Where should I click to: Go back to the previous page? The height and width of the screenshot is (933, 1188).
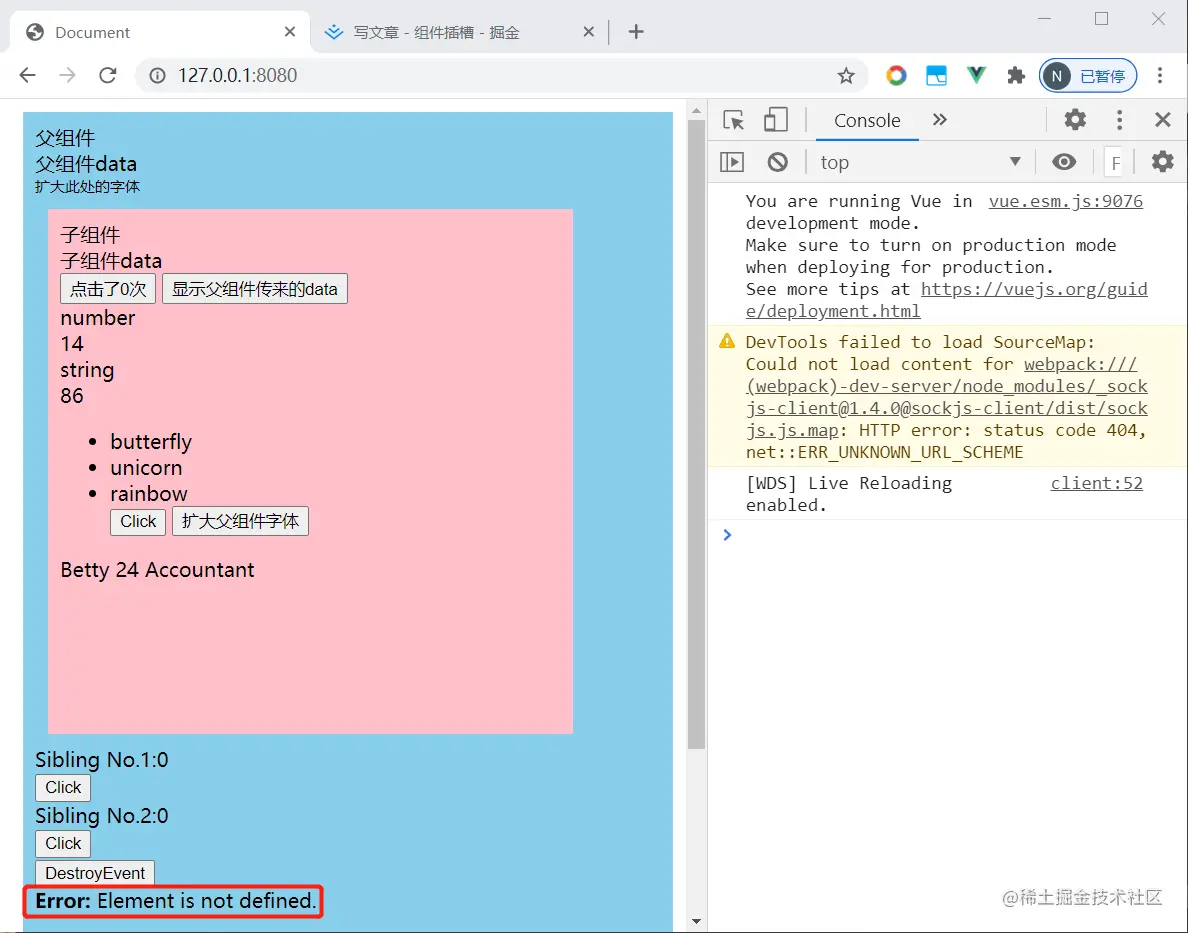pyautogui.click(x=27, y=75)
